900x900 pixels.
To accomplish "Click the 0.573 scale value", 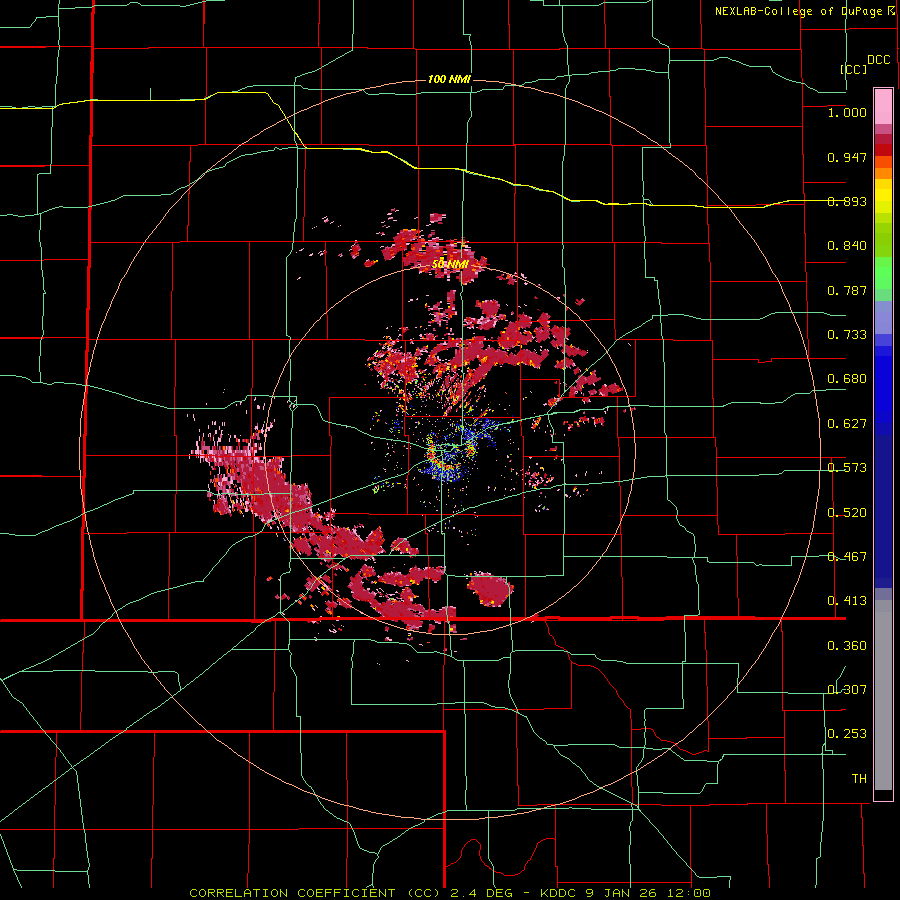I will pos(847,468).
